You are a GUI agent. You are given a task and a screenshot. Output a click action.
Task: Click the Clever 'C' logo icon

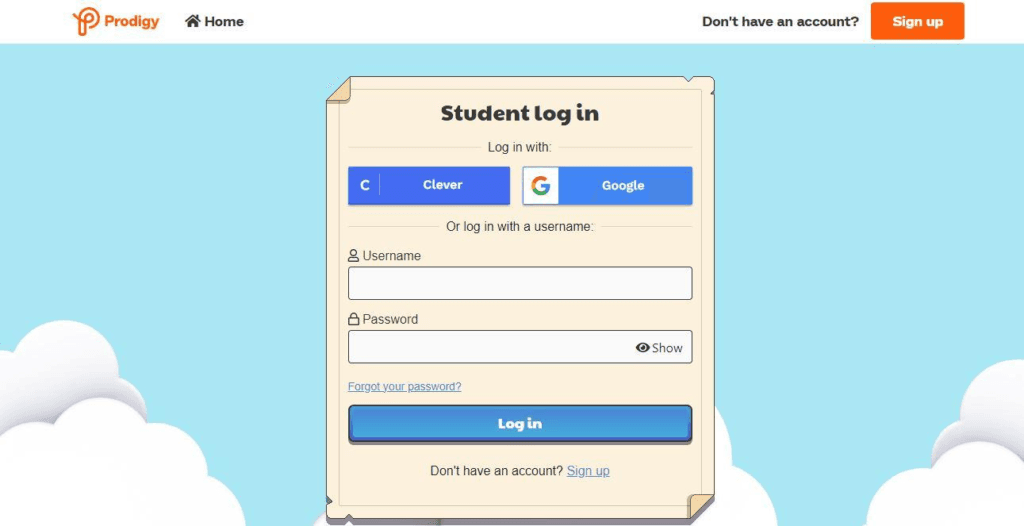pyautogui.click(x=364, y=186)
